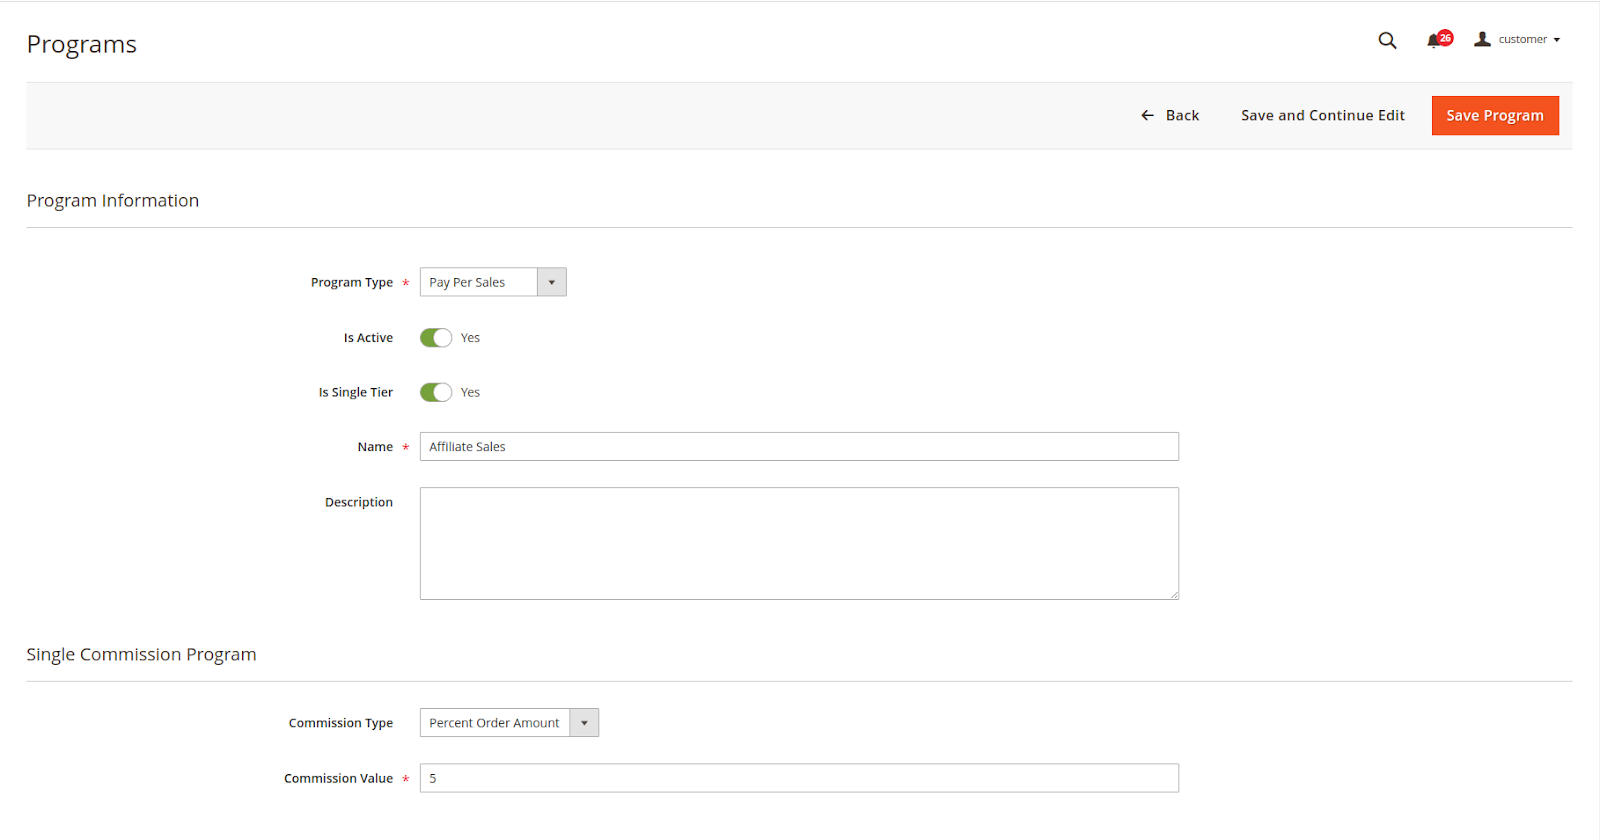The width and height of the screenshot is (1600, 840).
Task: Click the Name field label
Action: tap(375, 447)
